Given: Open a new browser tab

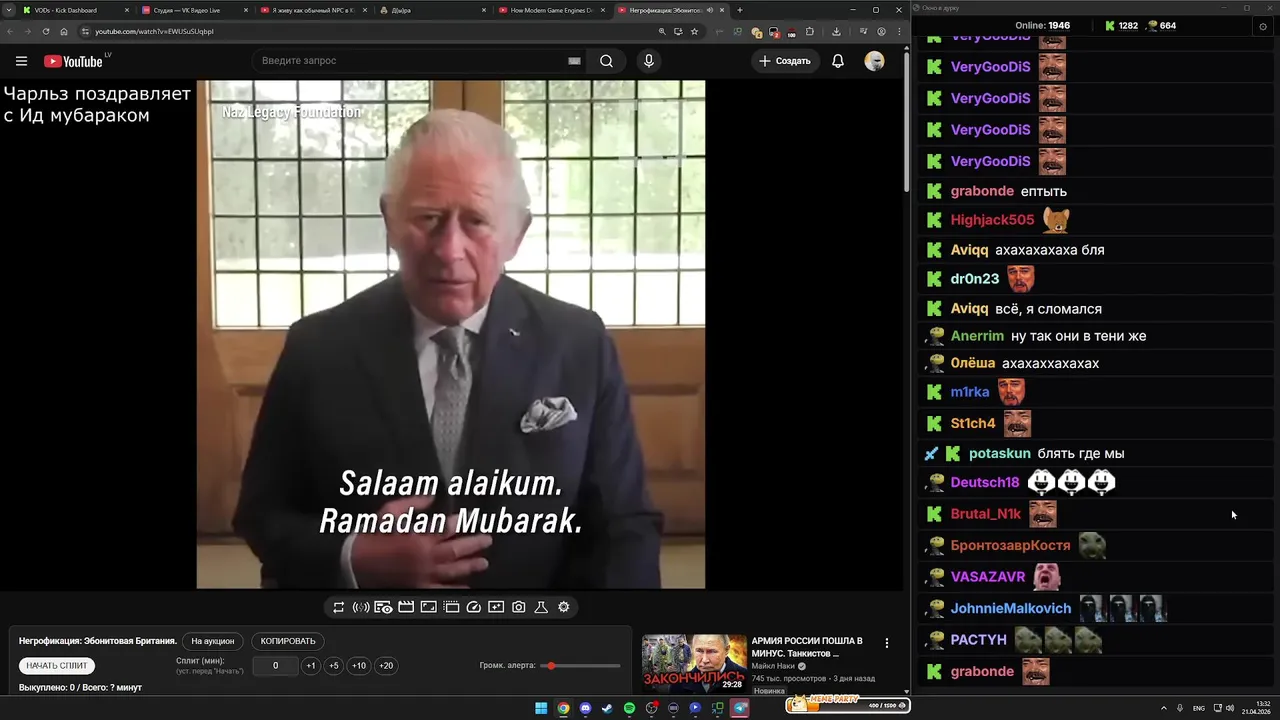Looking at the screenshot, I should pyautogui.click(x=740, y=10).
